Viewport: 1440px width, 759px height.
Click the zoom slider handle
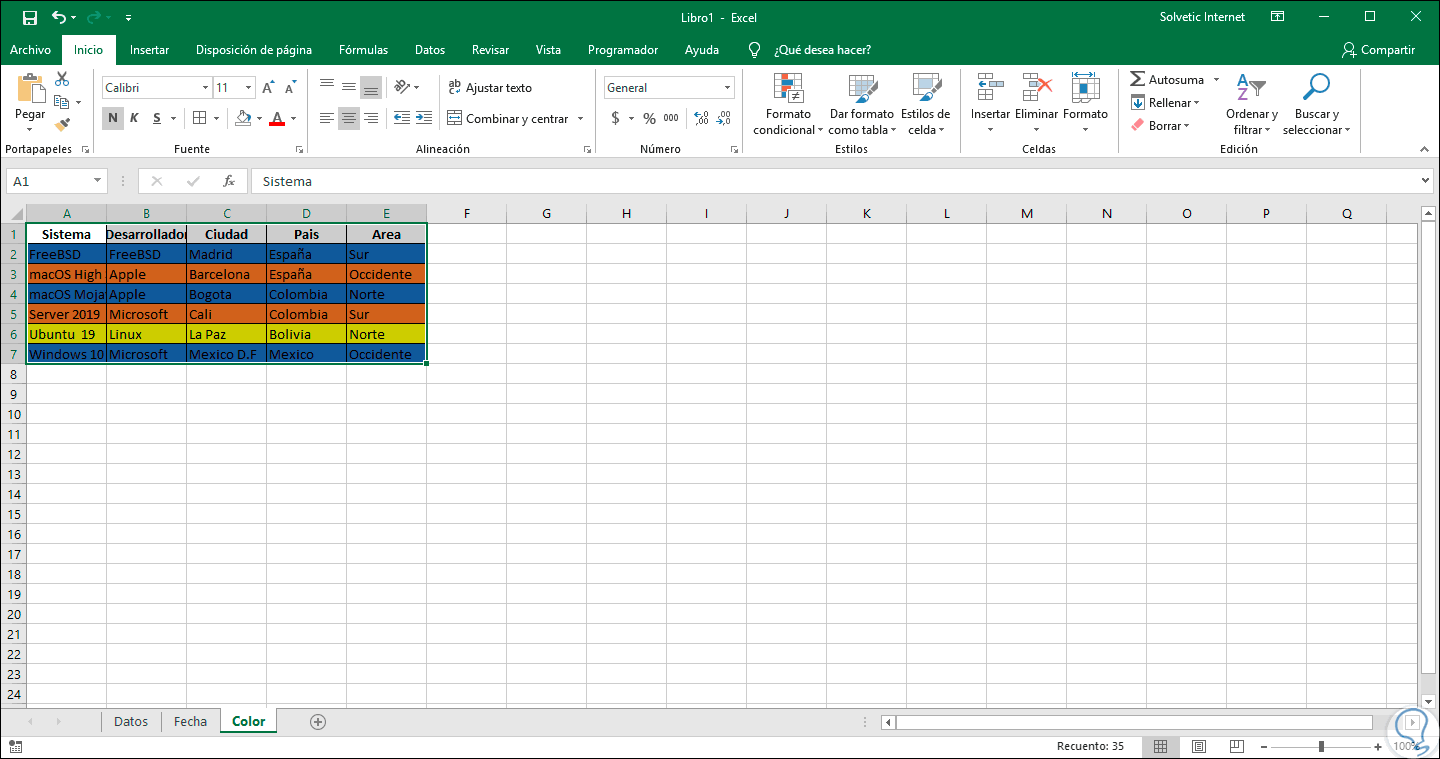1322,746
